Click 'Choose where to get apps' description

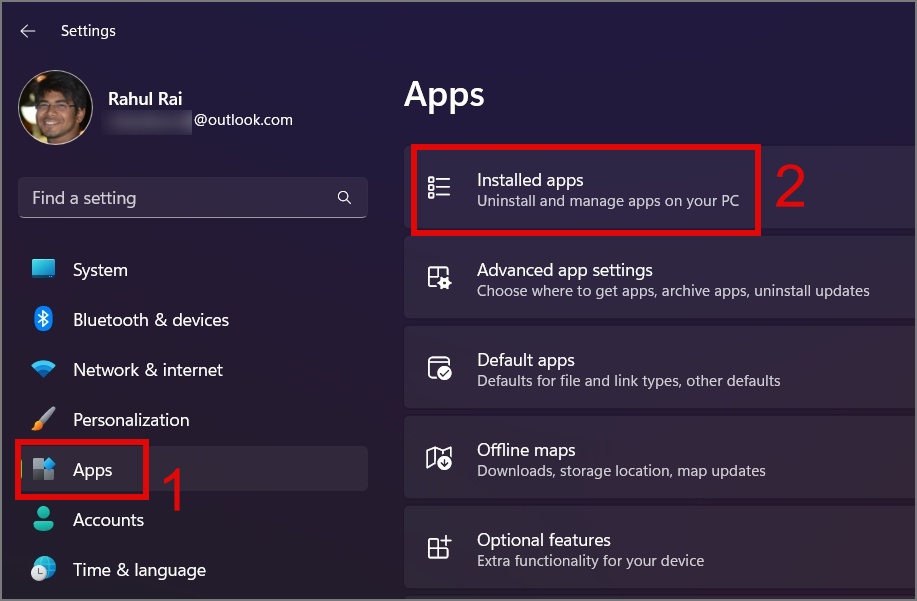(673, 291)
